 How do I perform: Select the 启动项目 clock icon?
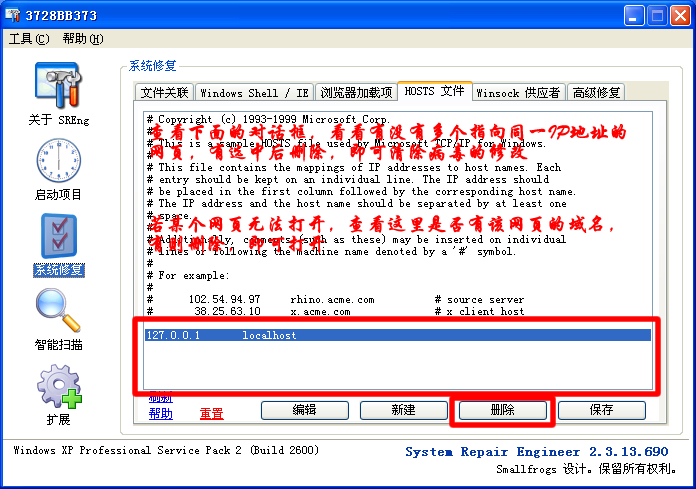tap(58, 161)
